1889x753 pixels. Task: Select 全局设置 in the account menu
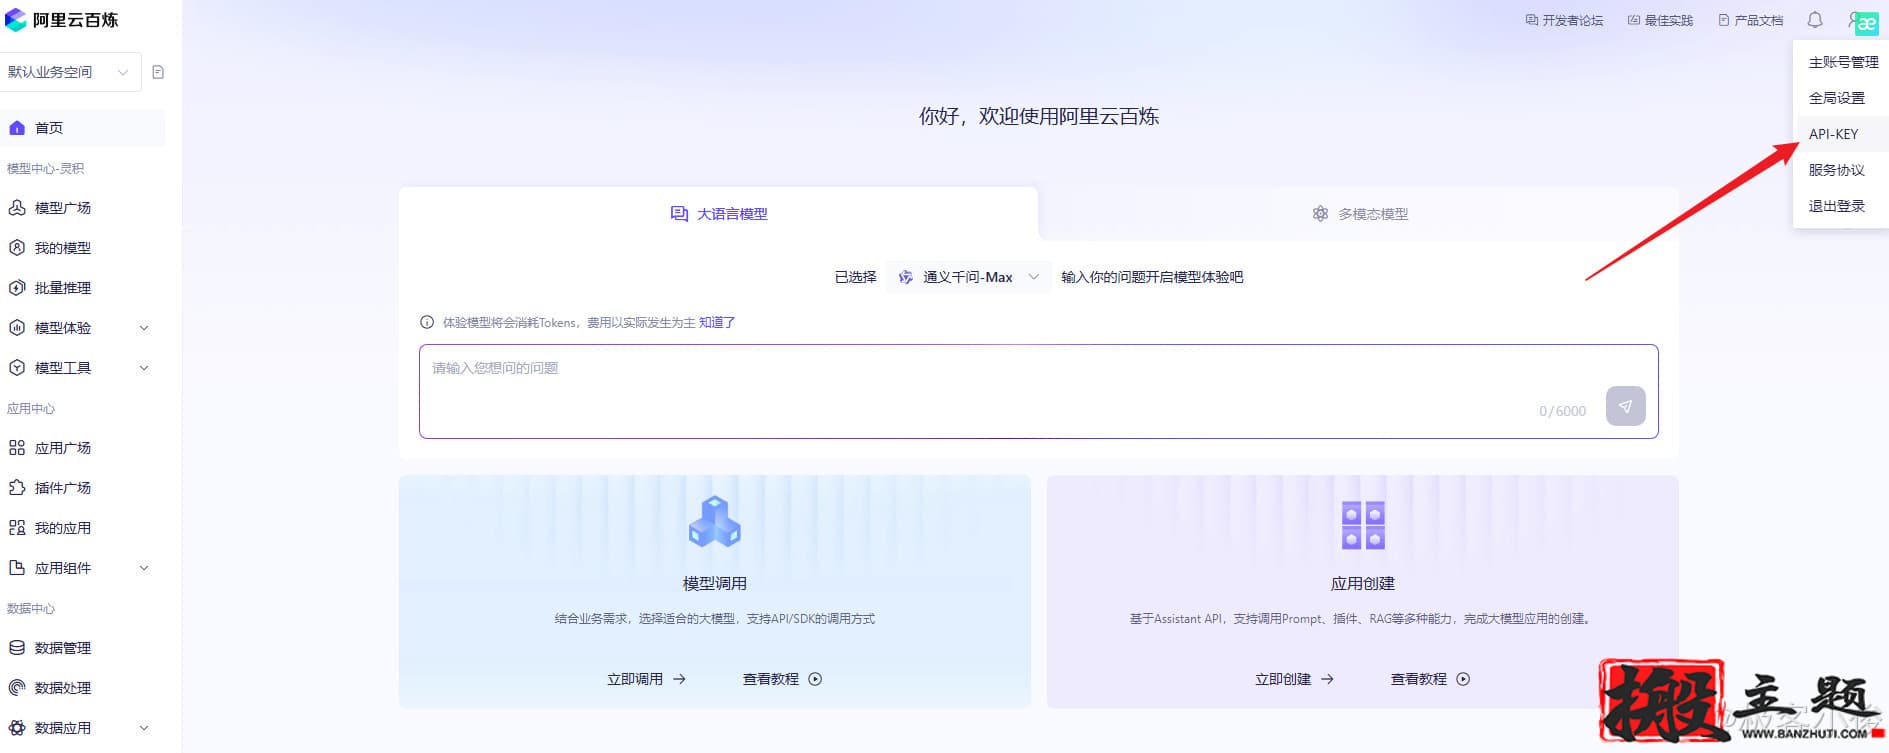[1841, 98]
